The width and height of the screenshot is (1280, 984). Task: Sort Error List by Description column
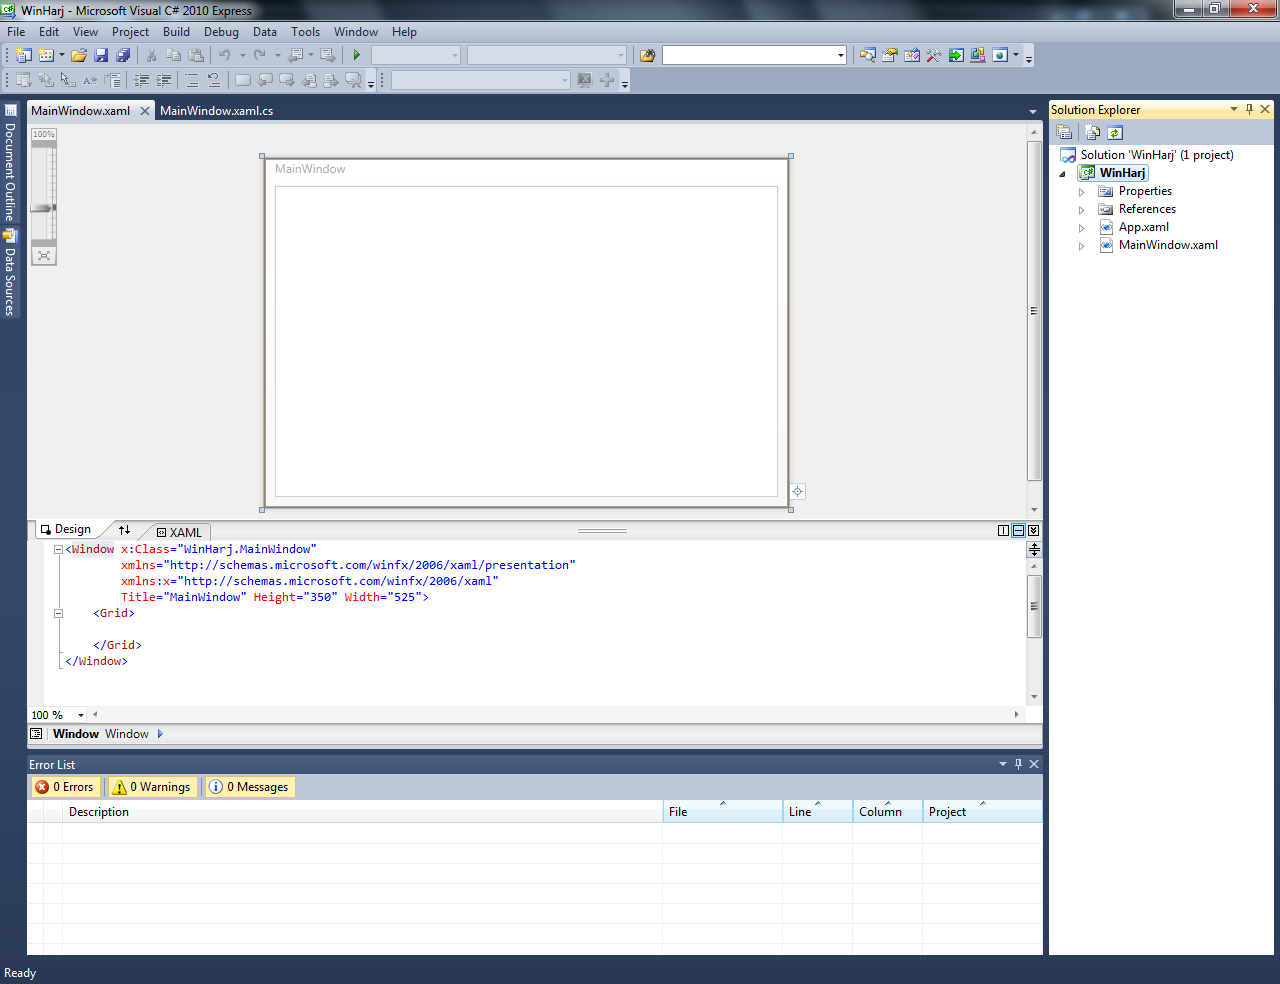pyautogui.click(x=362, y=812)
